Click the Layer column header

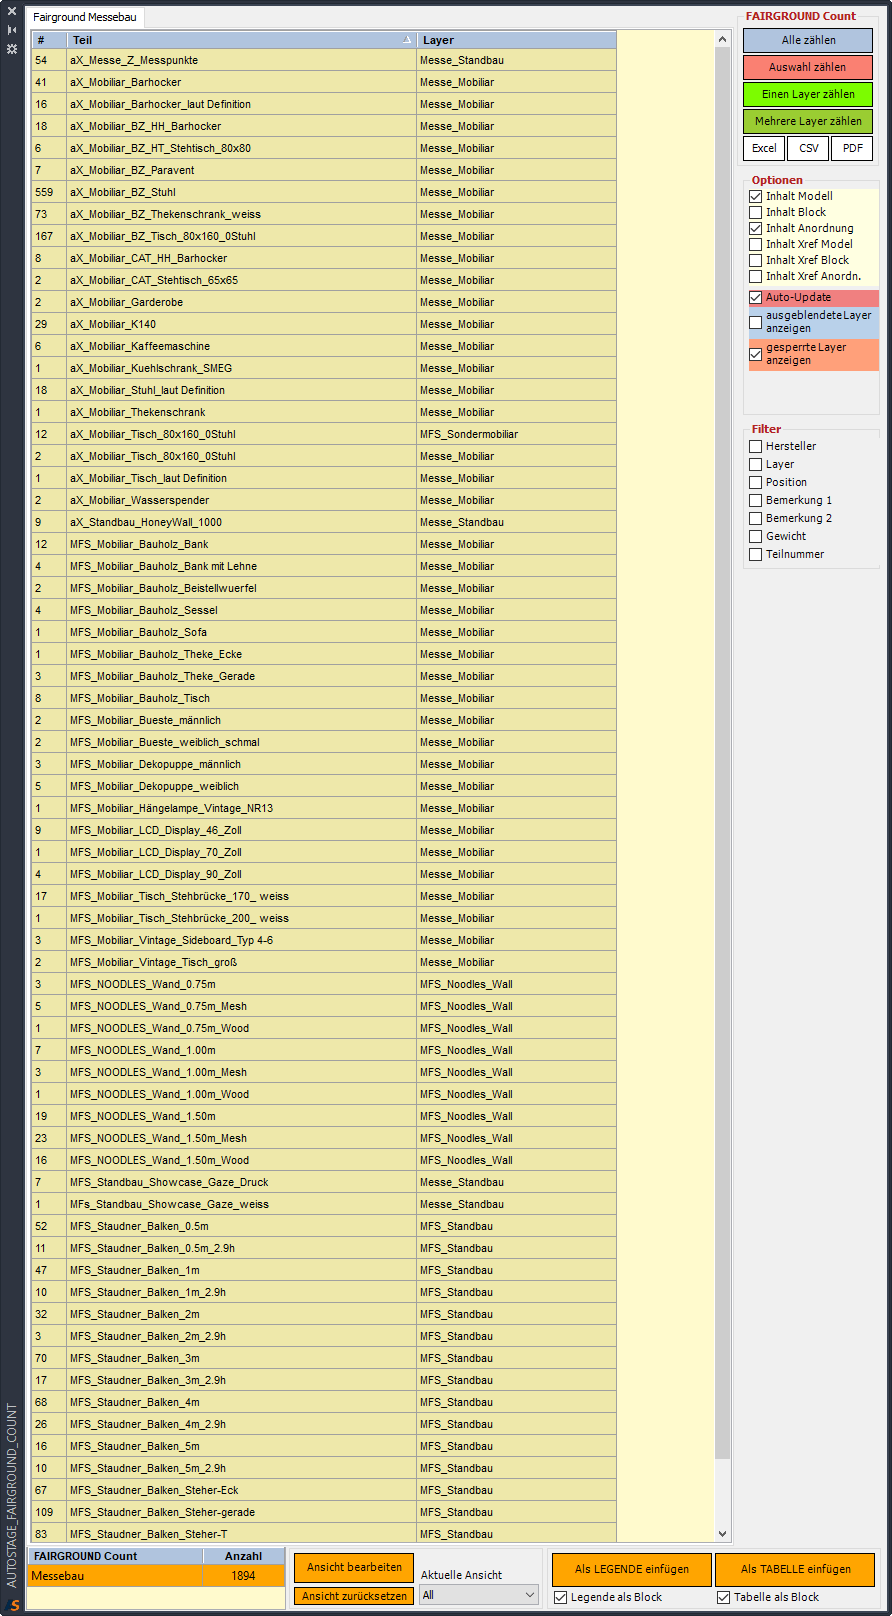pos(515,40)
